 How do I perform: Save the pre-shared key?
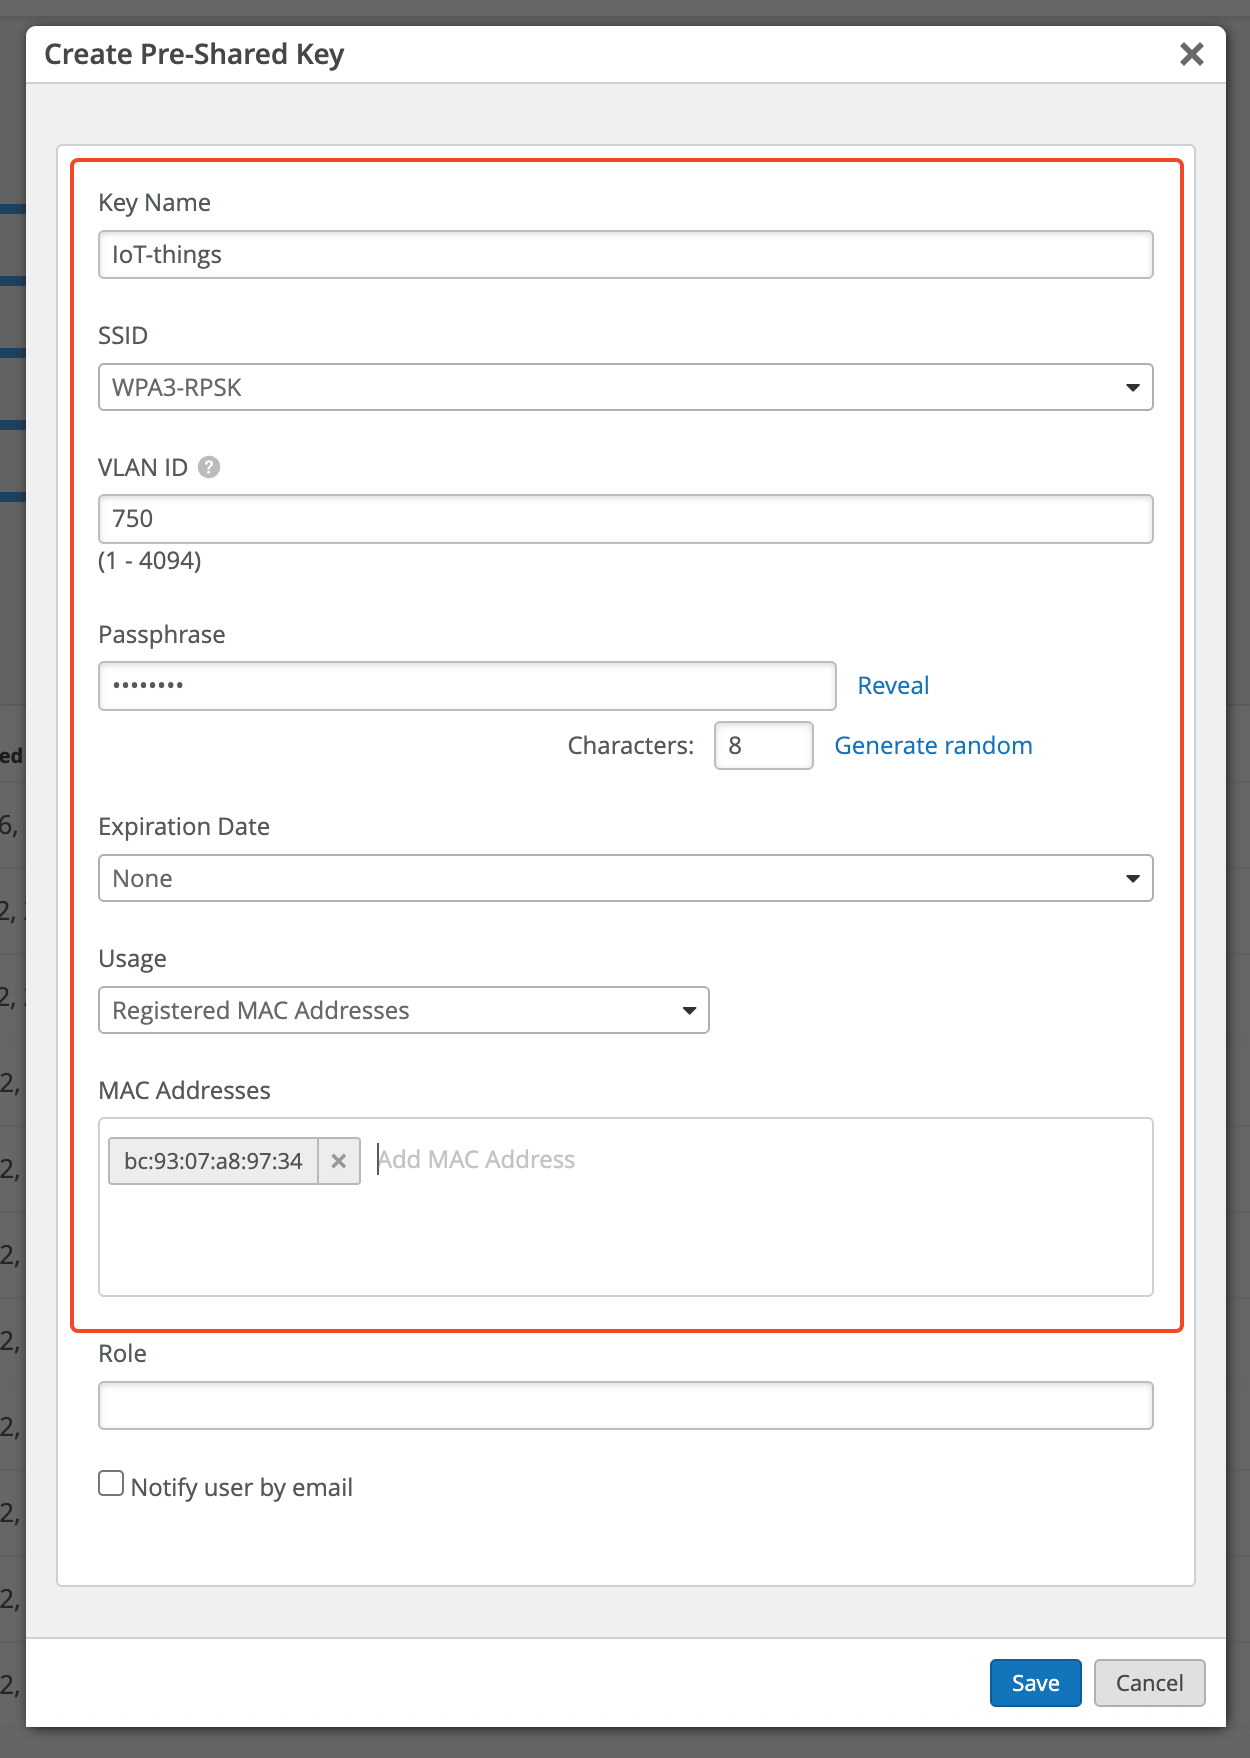[1035, 1683]
